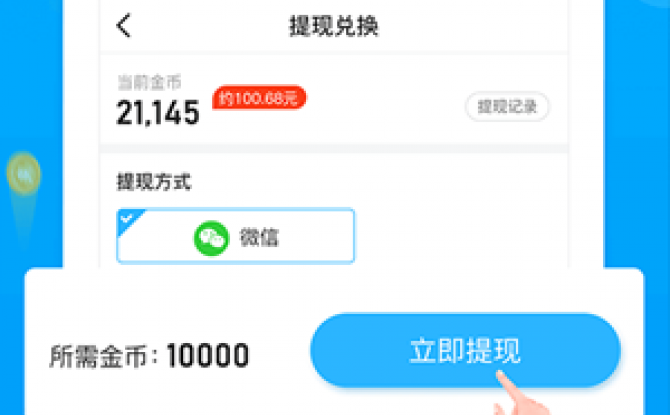This screenshot has width=670, height=415.
Task: Tap the 立即提现 button
Action: 465,350
